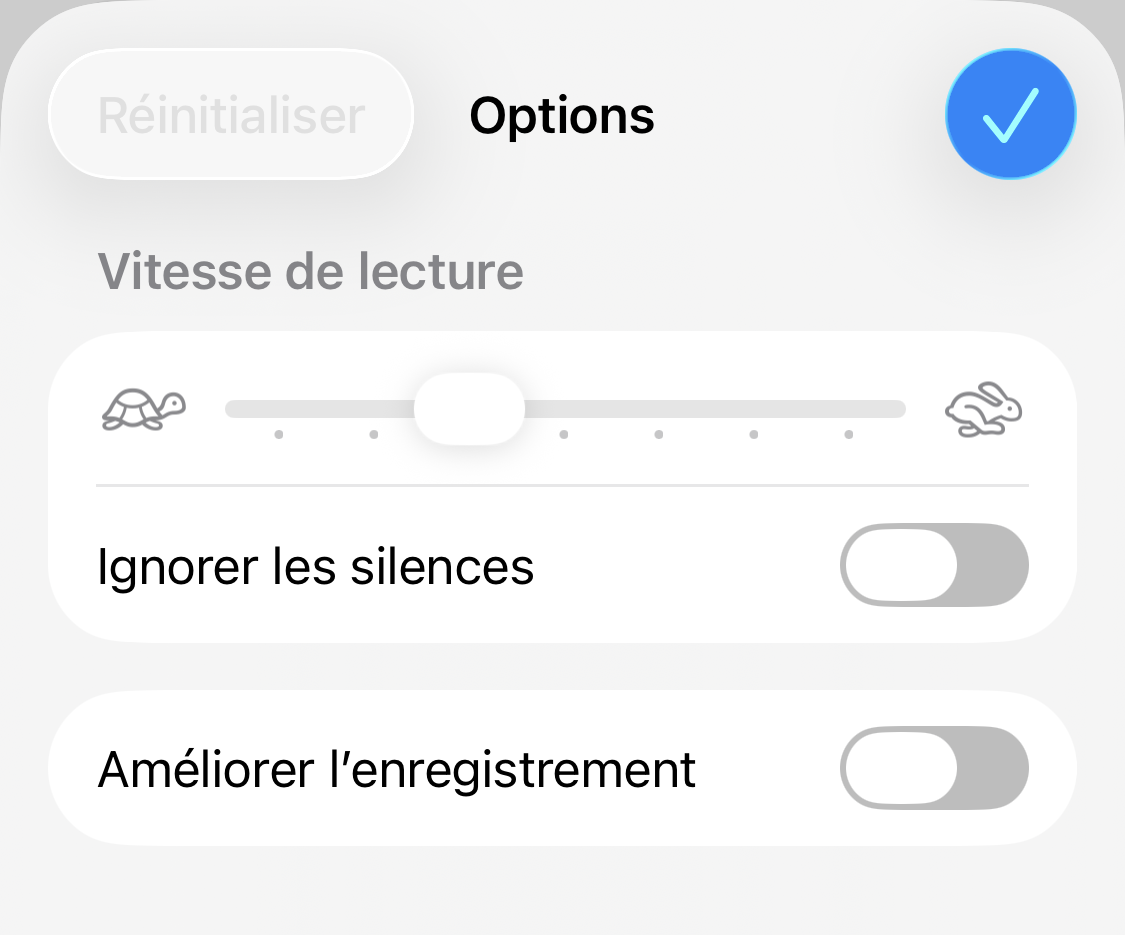
Task: Tap the Améliorer l'enregistrement label text
Action: 397,769
